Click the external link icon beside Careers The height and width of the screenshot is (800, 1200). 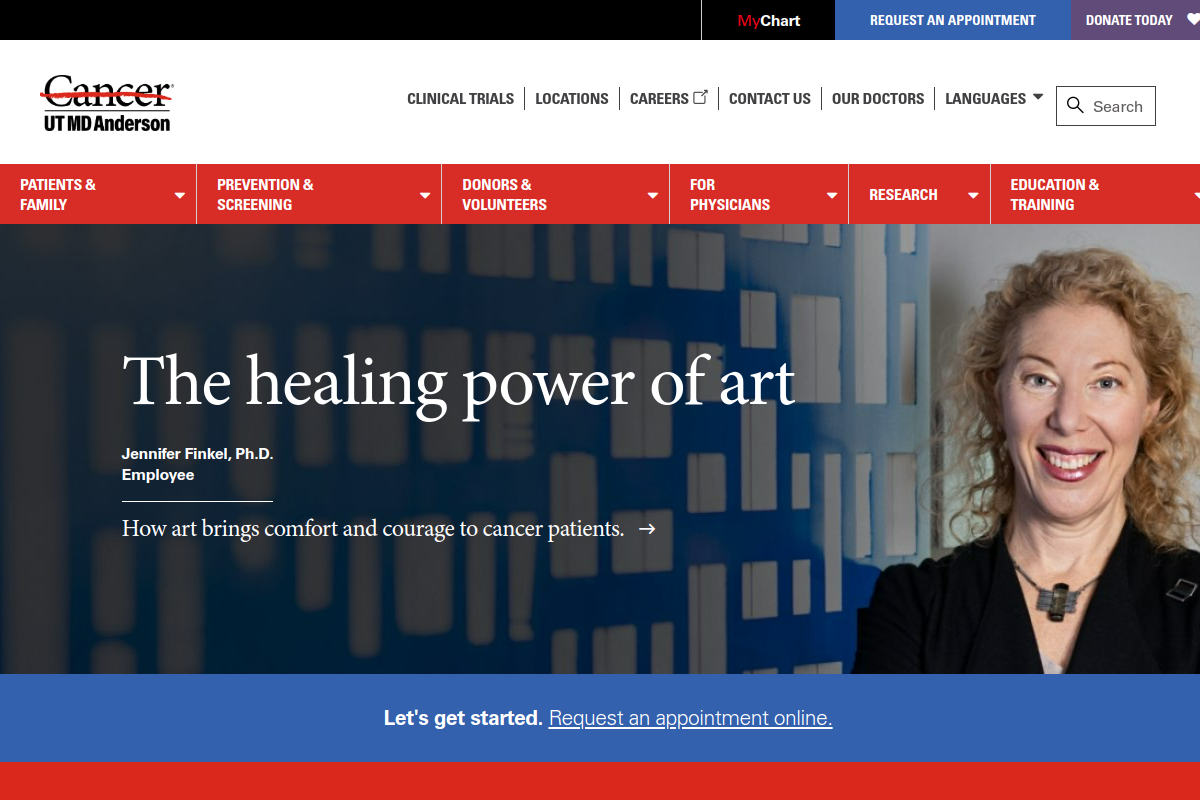700,97
